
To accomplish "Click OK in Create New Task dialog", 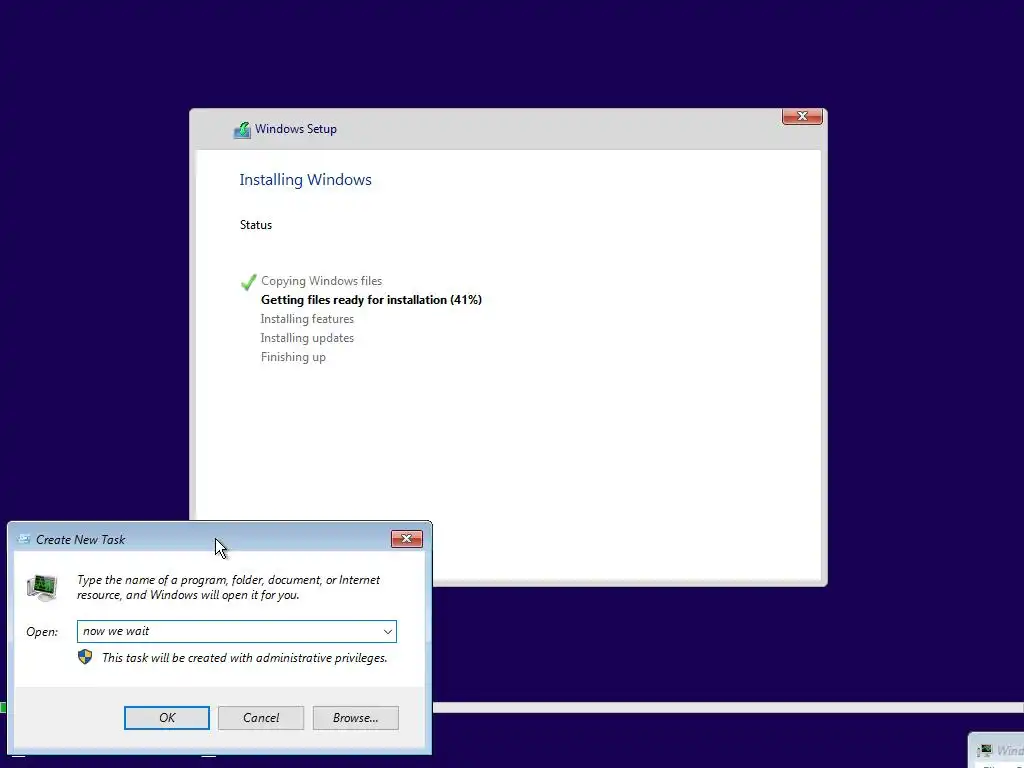I will [167, 718].
